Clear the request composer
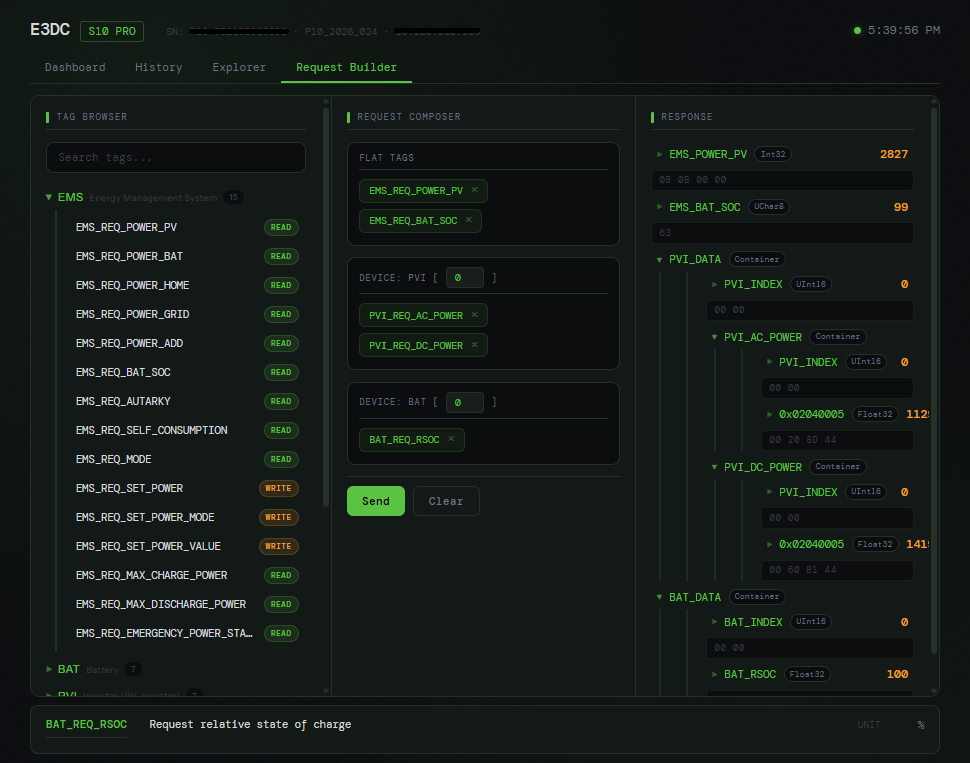This screenshot has width=970, height=763. pyautogui.click(x=446, y=501)
